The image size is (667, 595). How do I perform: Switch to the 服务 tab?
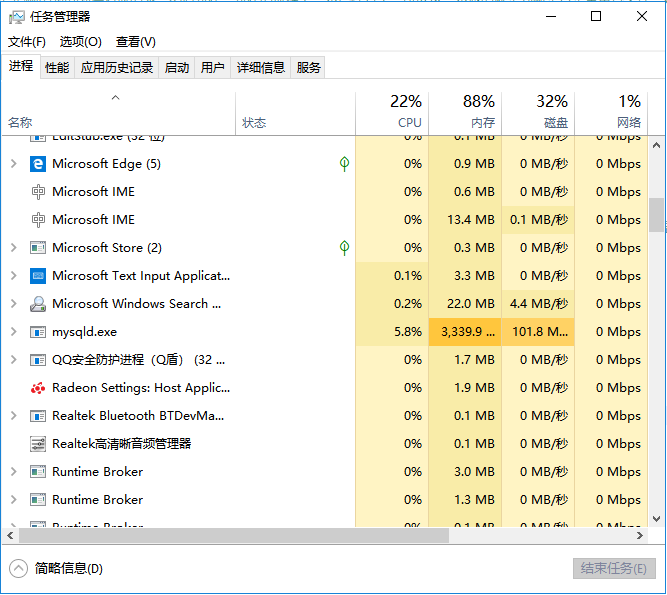[308, 67]
